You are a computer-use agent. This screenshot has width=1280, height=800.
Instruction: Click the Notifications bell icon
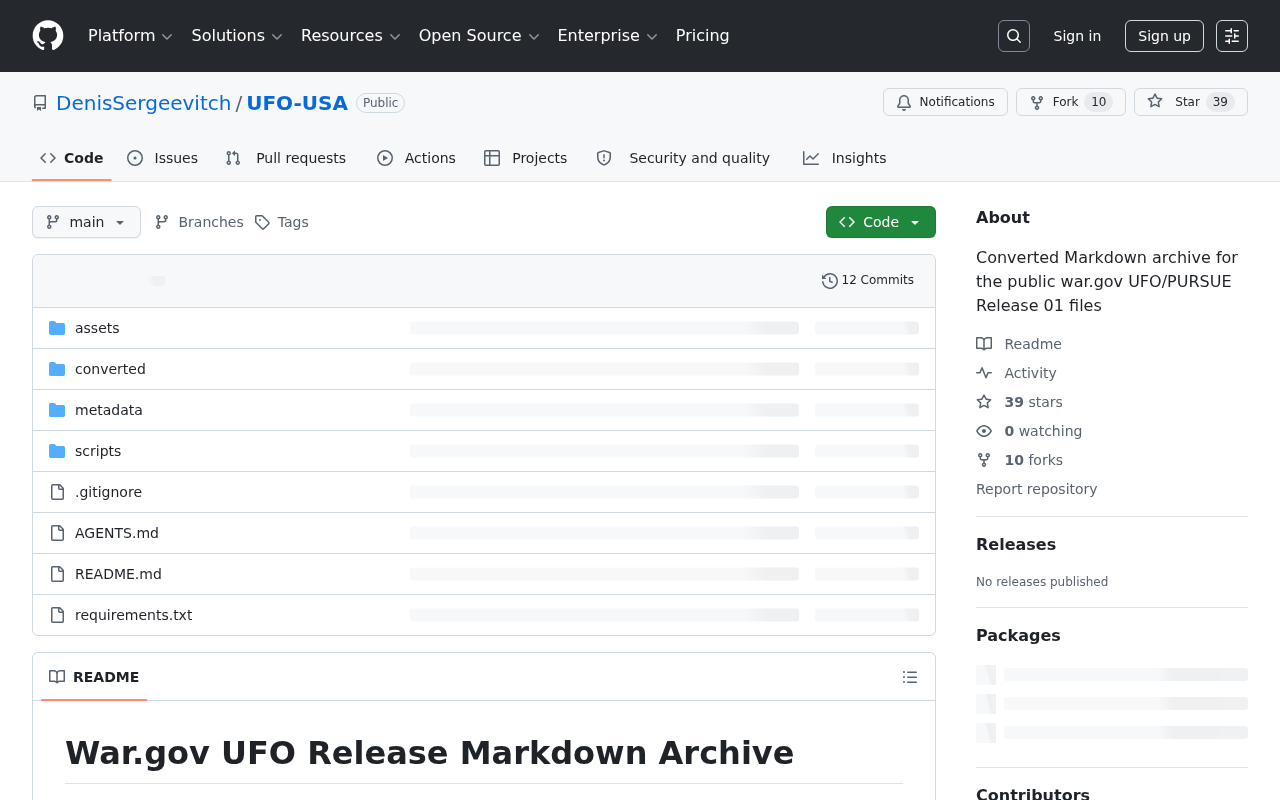pyautogui.click(x=904, y=102)
